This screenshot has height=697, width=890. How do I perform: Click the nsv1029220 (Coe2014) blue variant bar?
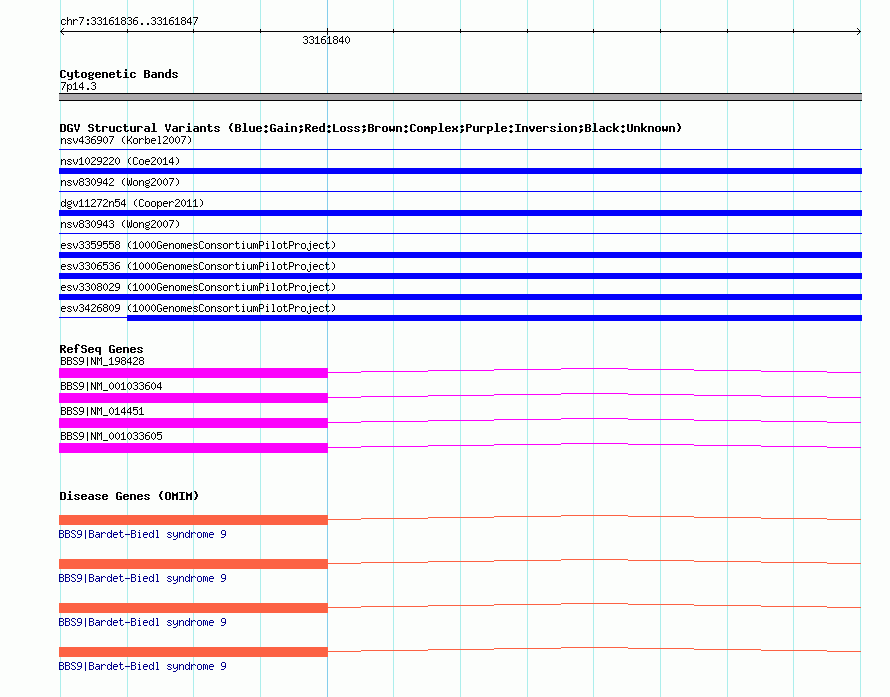(460, 171)
